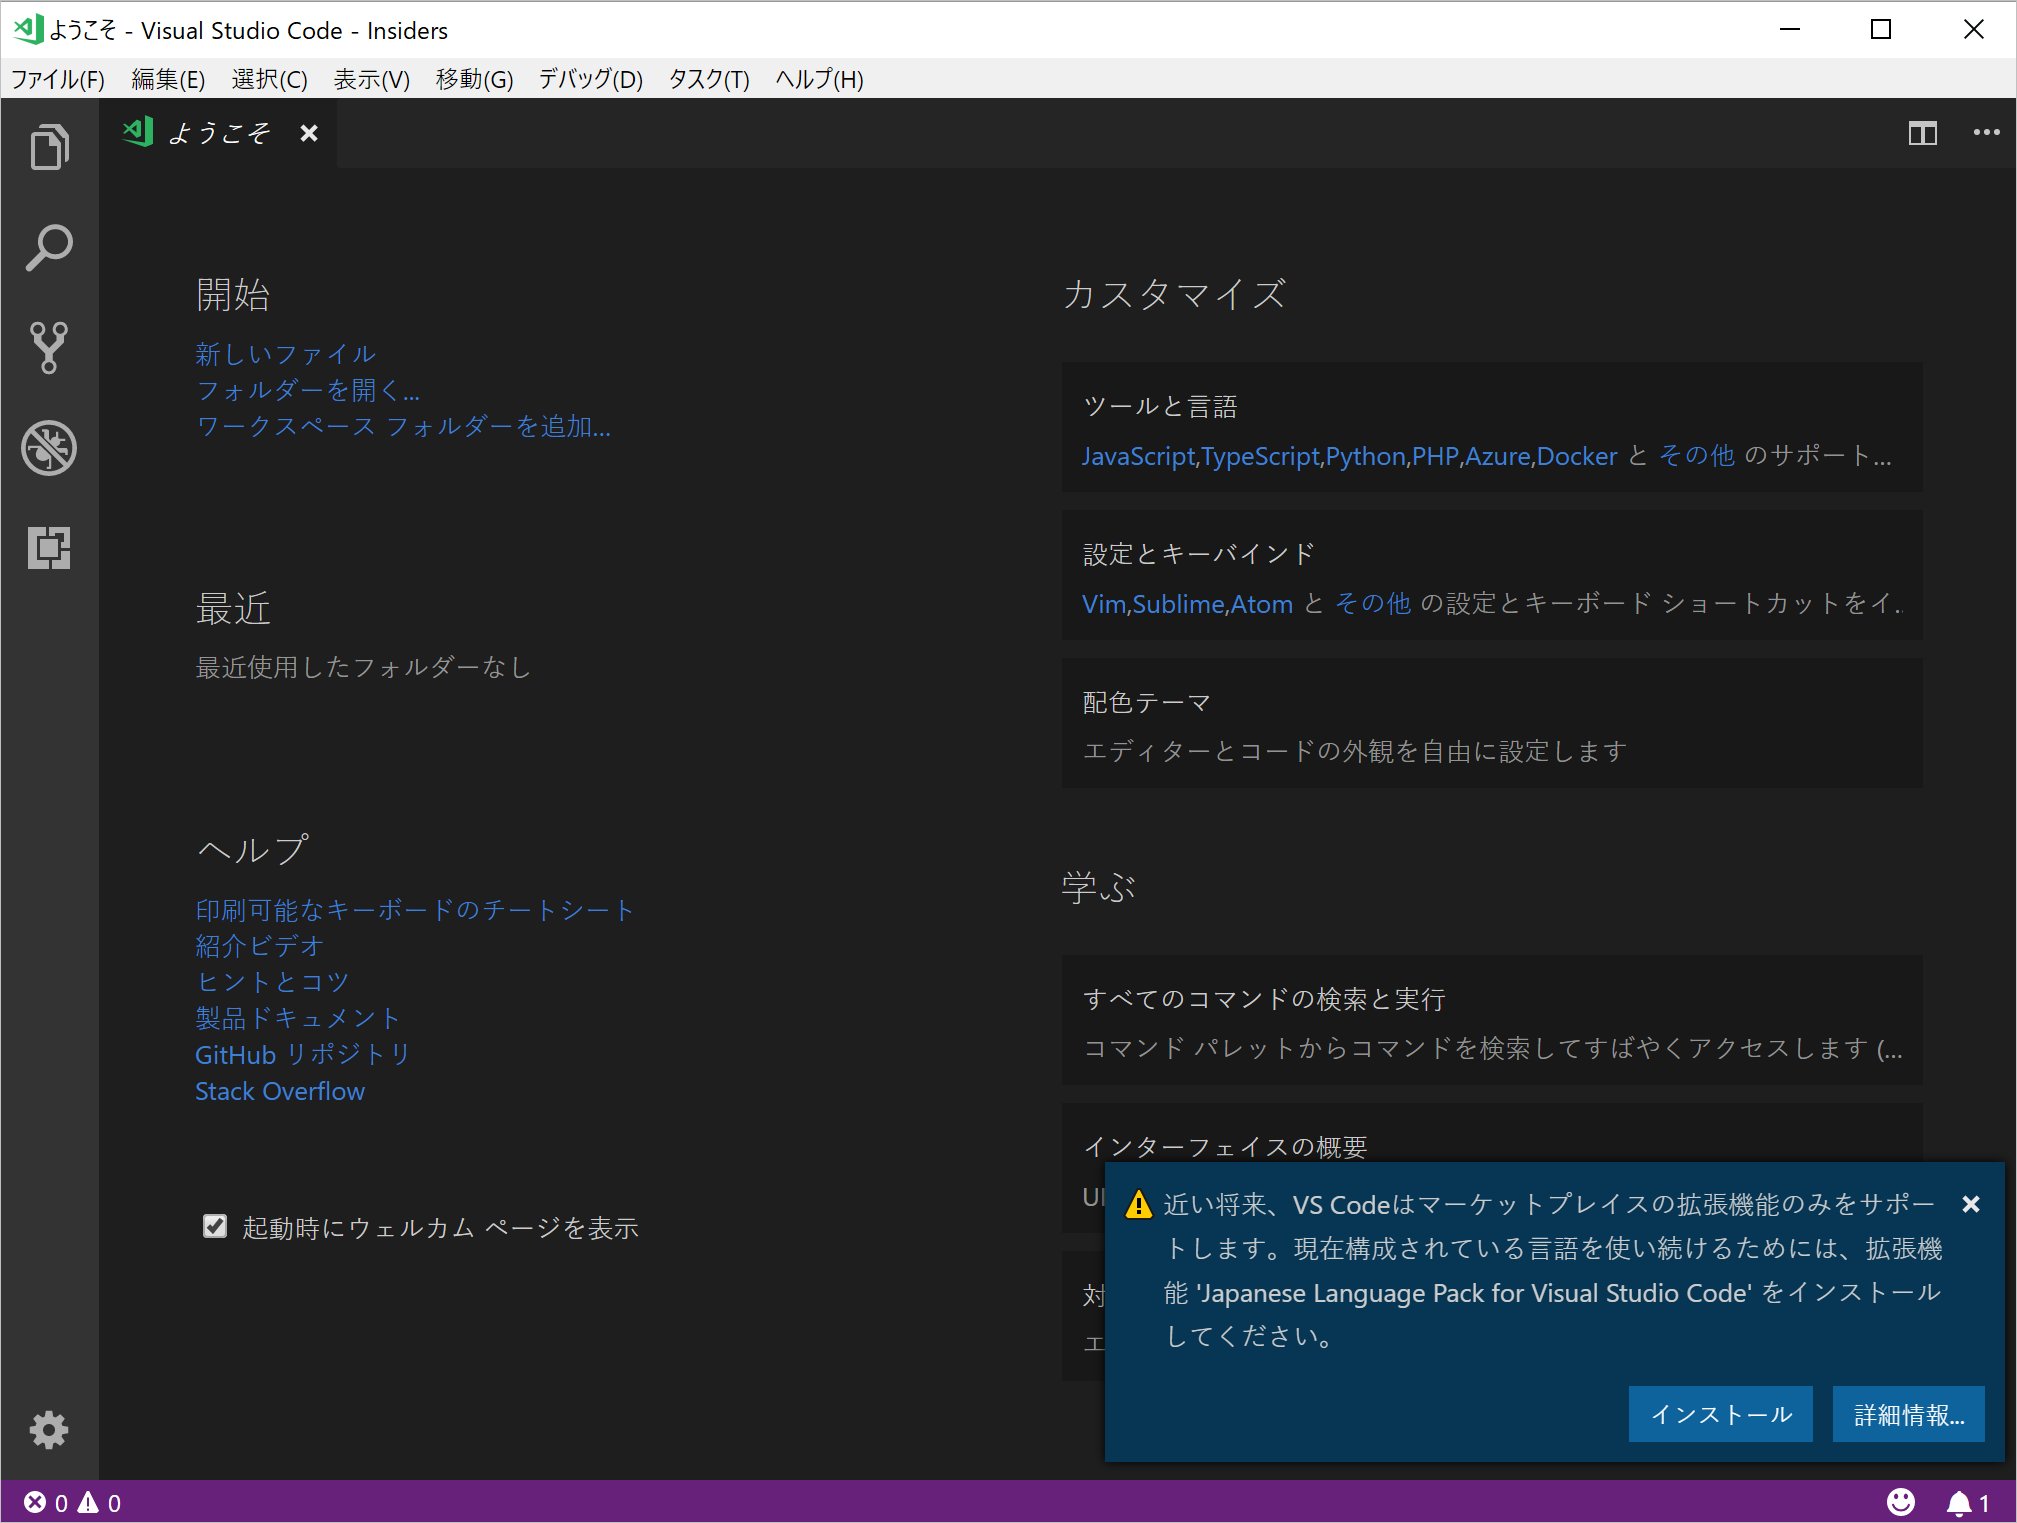Viewport: 2017px width, 1523px height.
Task: Click the PHP language link
Action: tap(1435, 456)
